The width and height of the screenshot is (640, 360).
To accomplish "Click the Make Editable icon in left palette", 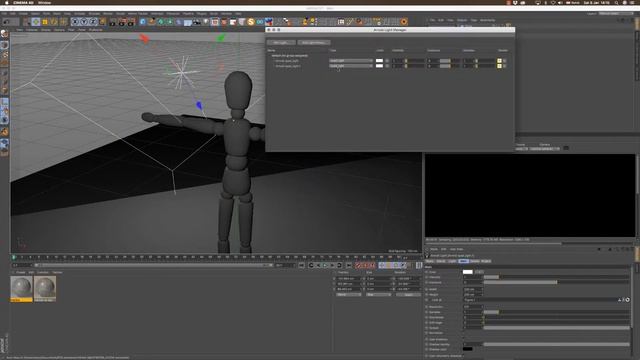I will click(4, 34).
